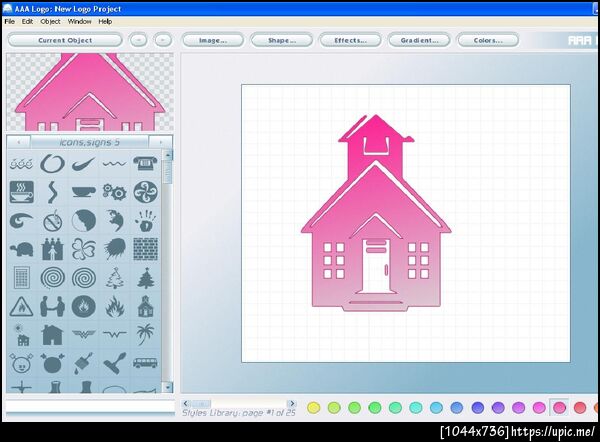Select the telephone icon in library
The height and width of the screenshot is (442, 600).
[145, 164]
